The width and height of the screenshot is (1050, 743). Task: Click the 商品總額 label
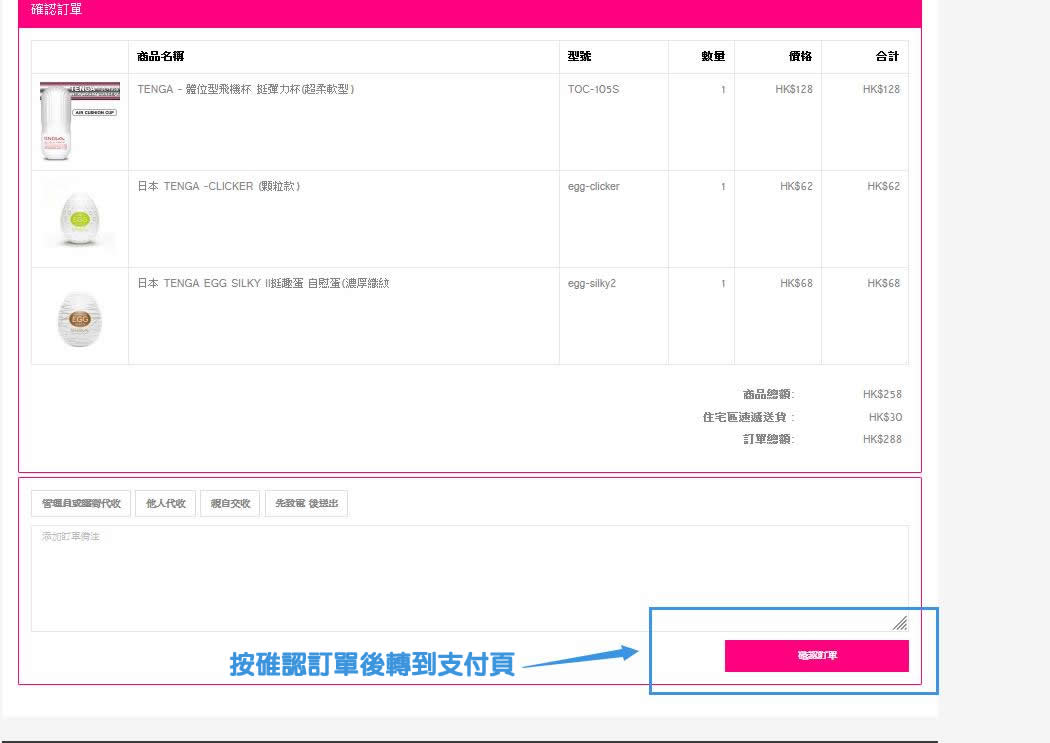tap(769, 394)
